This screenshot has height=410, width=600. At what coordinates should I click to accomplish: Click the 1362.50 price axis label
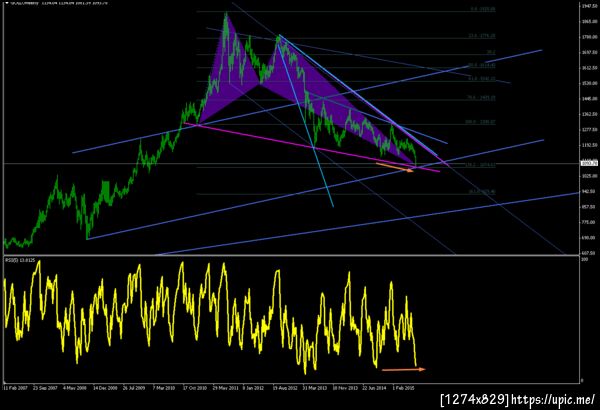pyautogui.click(x=590, y=114)
